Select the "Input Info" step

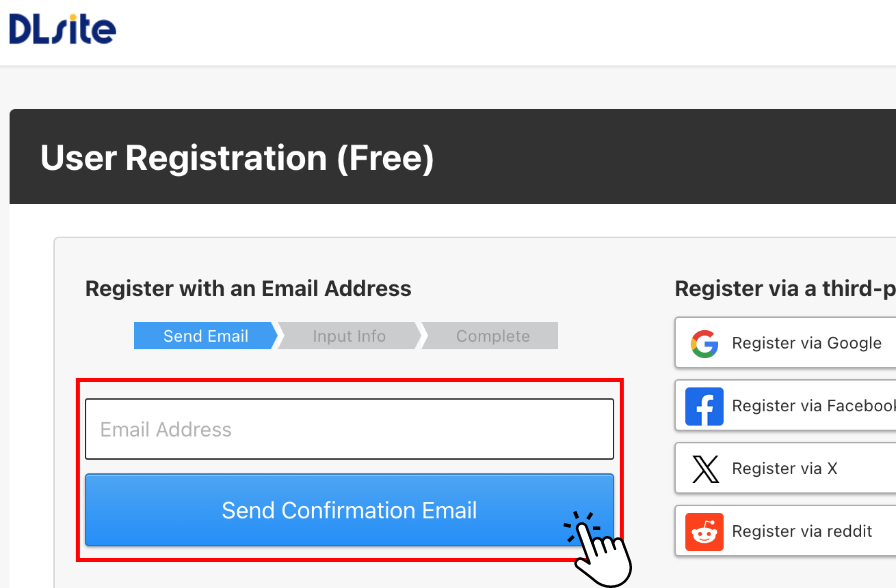[x=349, y=336]
